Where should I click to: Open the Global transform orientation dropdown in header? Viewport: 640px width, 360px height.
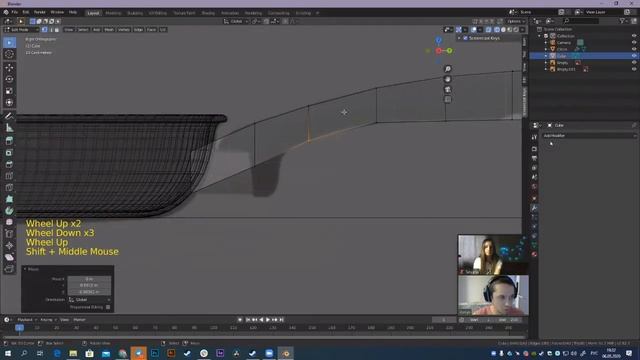236,21
